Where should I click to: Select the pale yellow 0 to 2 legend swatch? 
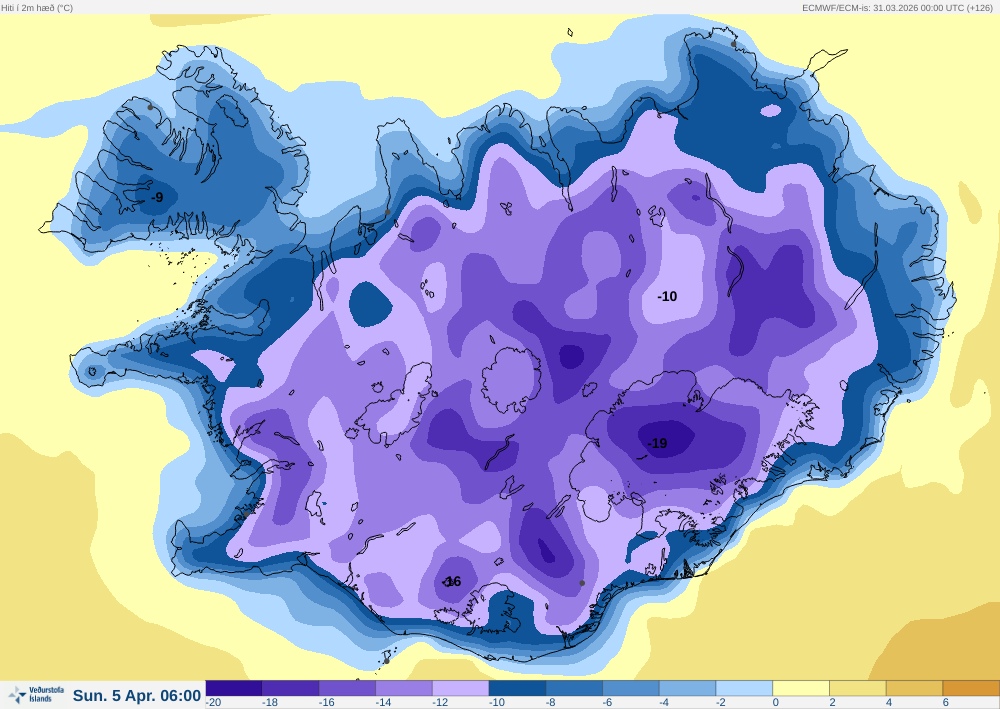point(802,688)
